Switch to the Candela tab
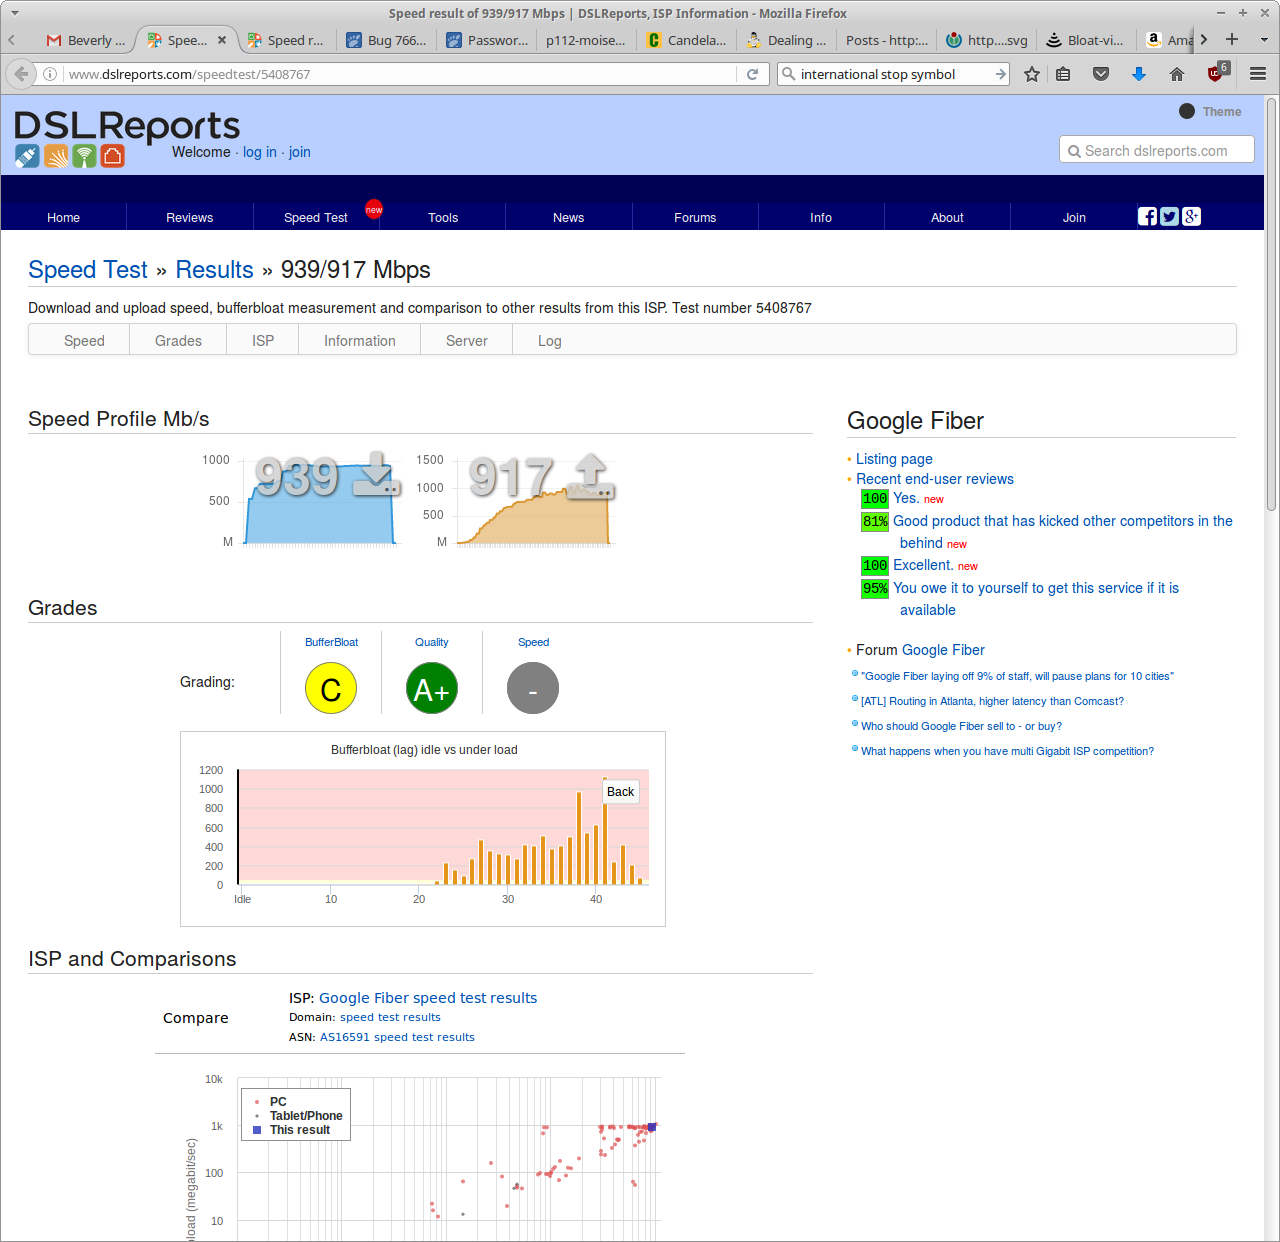The width and height of the screenshot is (1280, 1242). [687, 40]
